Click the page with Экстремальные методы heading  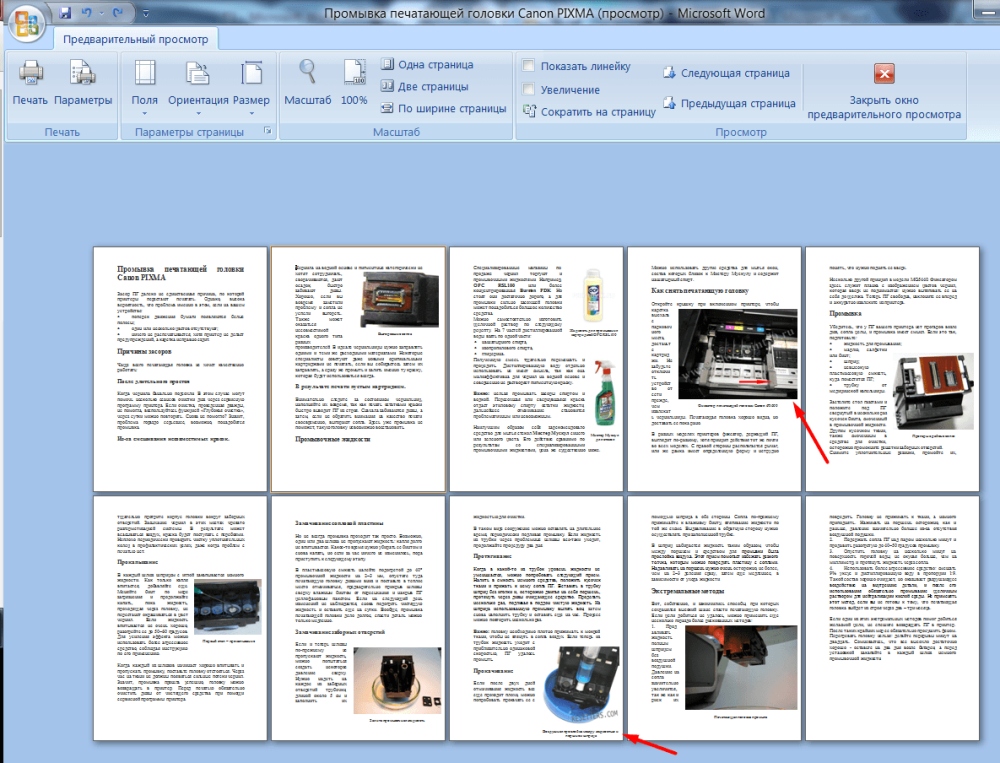tap(714, 618)
